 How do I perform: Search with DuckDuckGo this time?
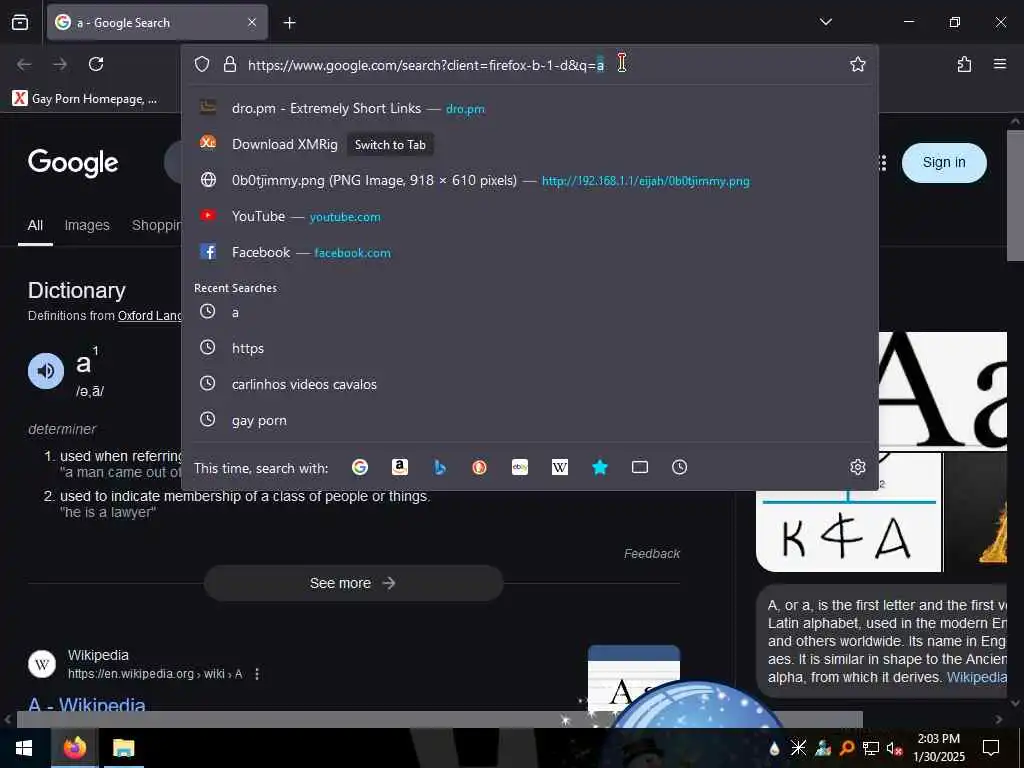[479, 467]
